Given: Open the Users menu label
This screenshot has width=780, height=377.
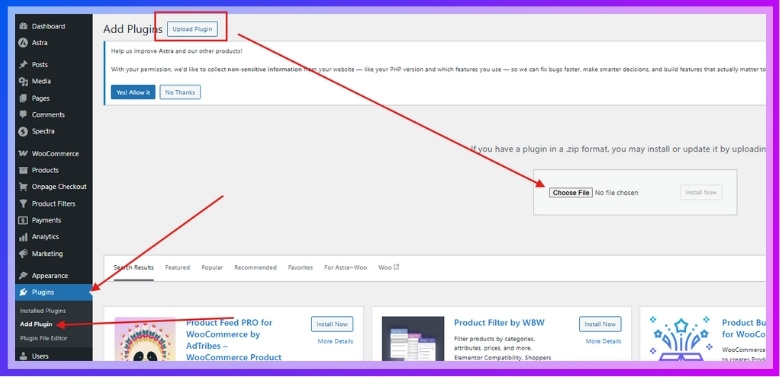Looking at the screenshot, I should [x=40, y=356].
